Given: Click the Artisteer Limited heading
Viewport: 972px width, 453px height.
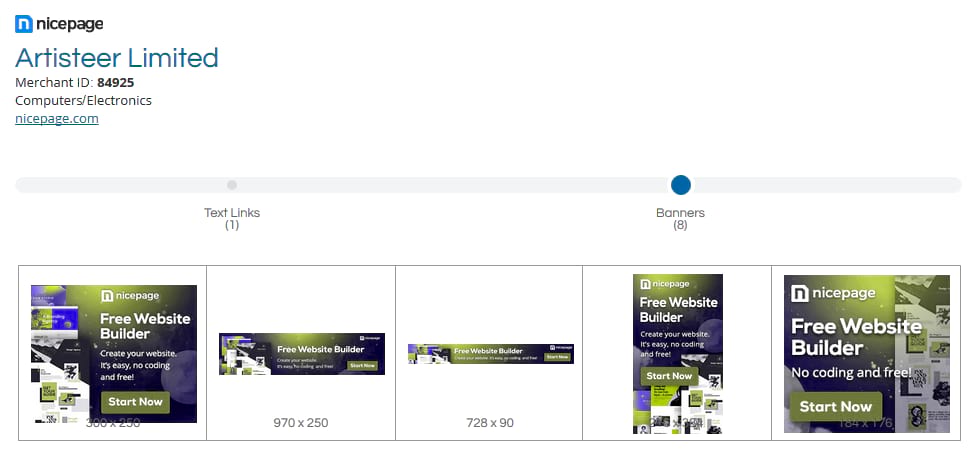Looking at the screenshot, I should click(117, 58).
